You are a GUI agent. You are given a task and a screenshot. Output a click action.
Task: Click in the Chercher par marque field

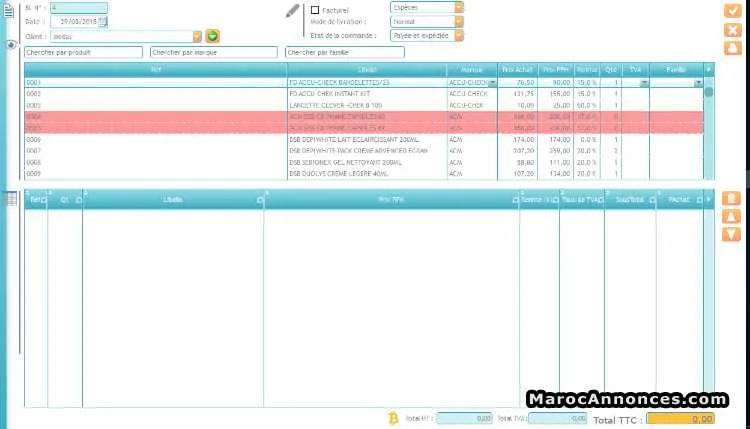(213, 52)
